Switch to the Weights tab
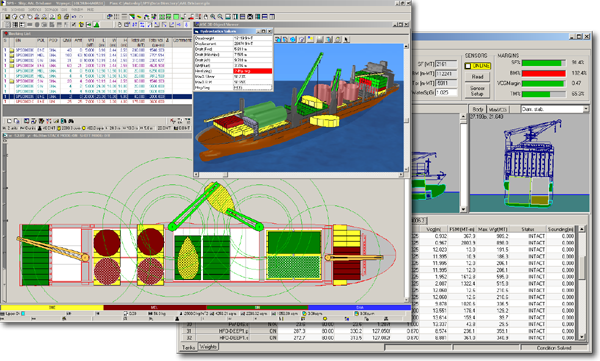This screenshot has height=361, width=600. (x=208, y=347)
